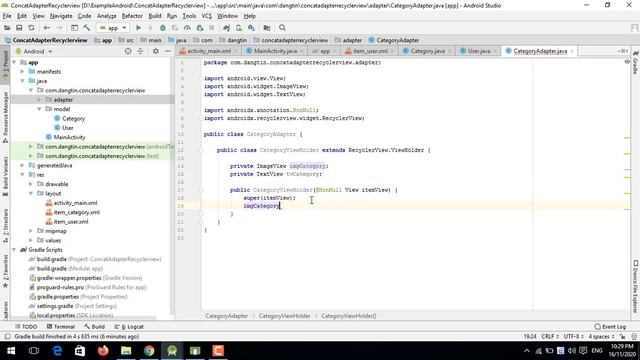This screenshot has width=640, height=360.
Task: Change CRLF line separator in status bar
Action: tap(550, 337)
